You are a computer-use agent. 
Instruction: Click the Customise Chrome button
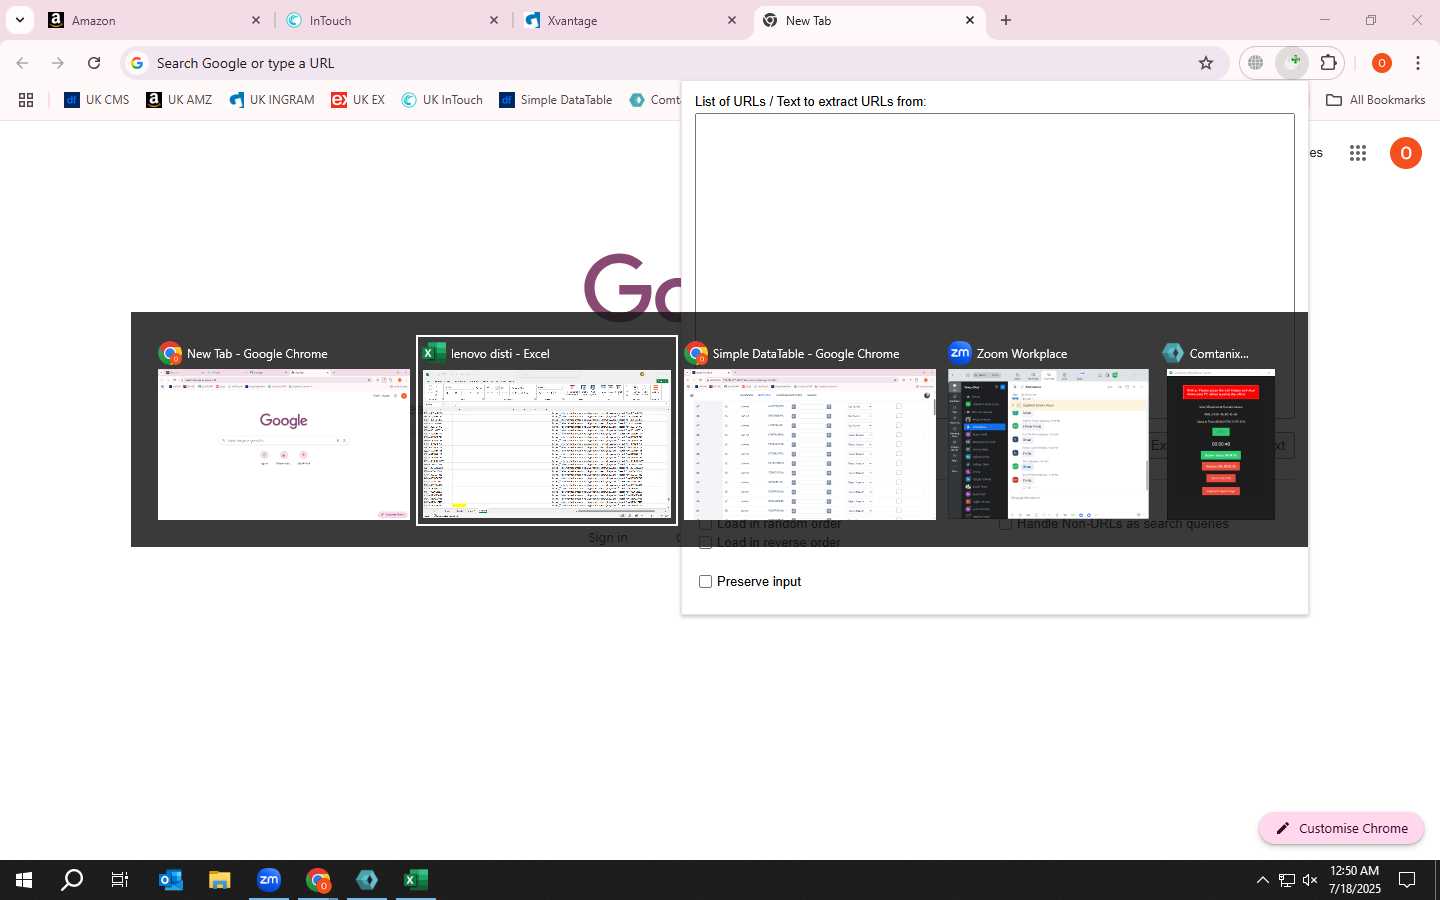click(x=1341, y=828)
